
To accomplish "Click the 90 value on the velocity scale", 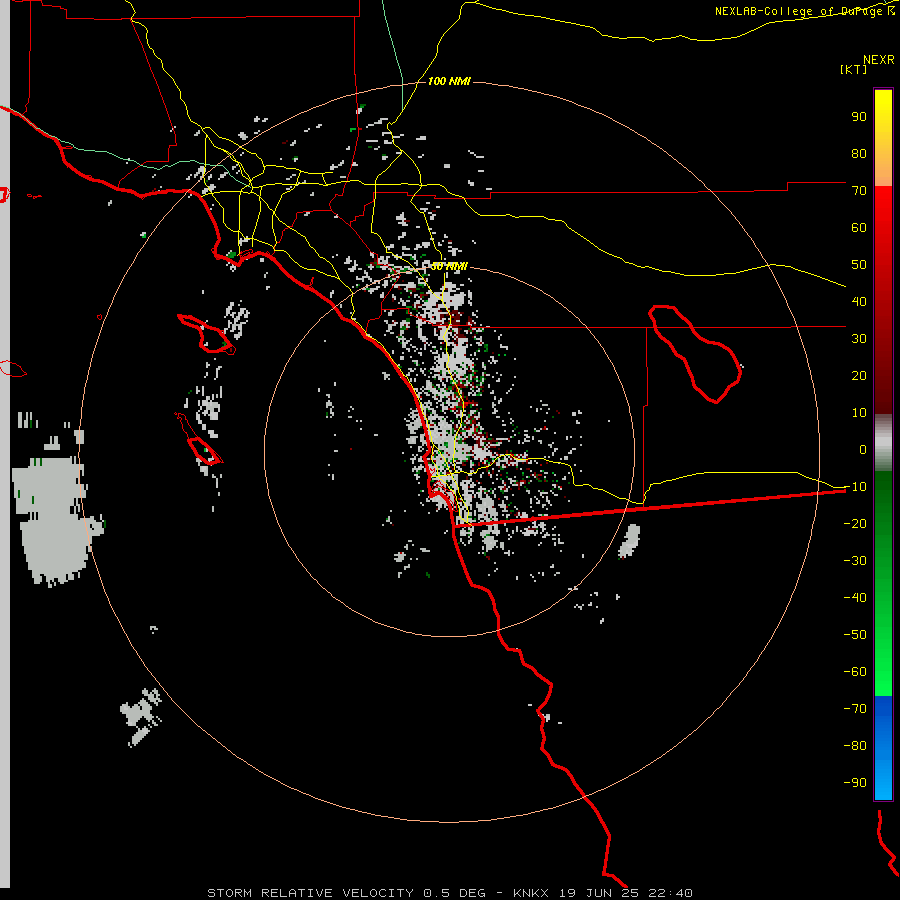I will 859,117.
